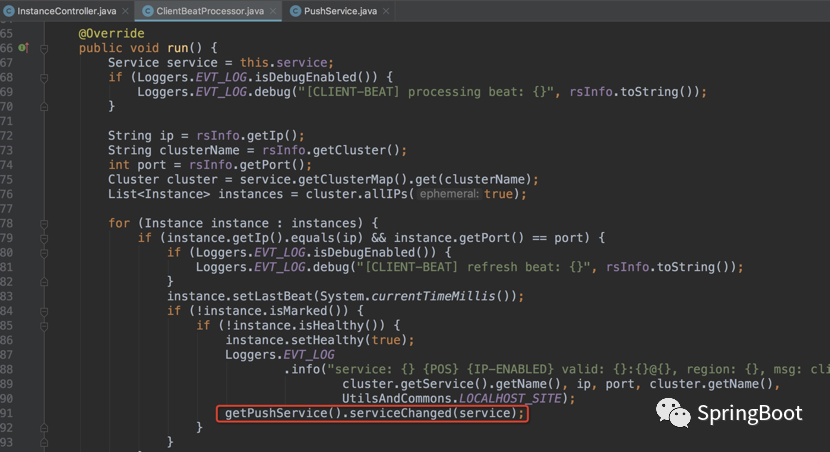Click the class icon on ClientBeatProcessor.java tab
Screen dimensions: 830x452
tap(148, 11)
